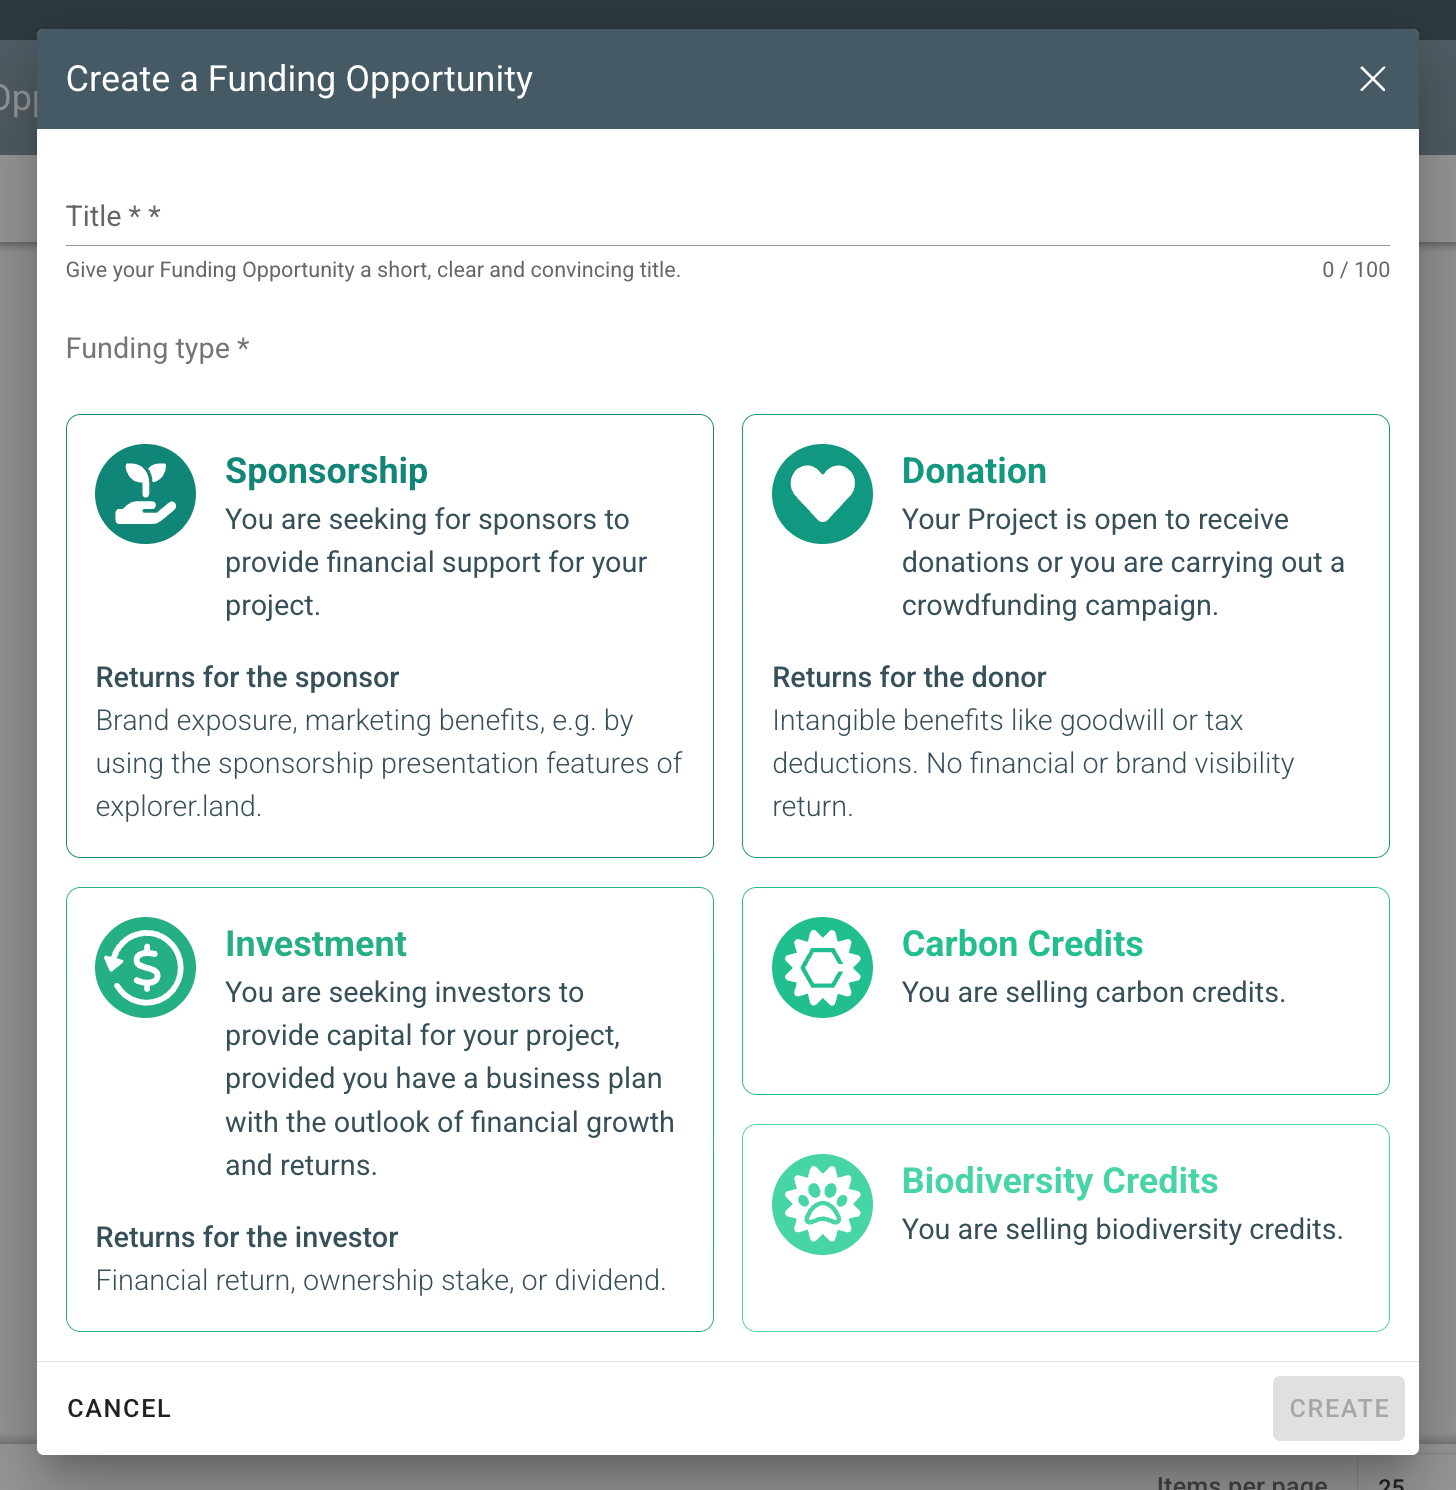Close the Create Funding Opportunity dialog

click(x=1372, y=79)
